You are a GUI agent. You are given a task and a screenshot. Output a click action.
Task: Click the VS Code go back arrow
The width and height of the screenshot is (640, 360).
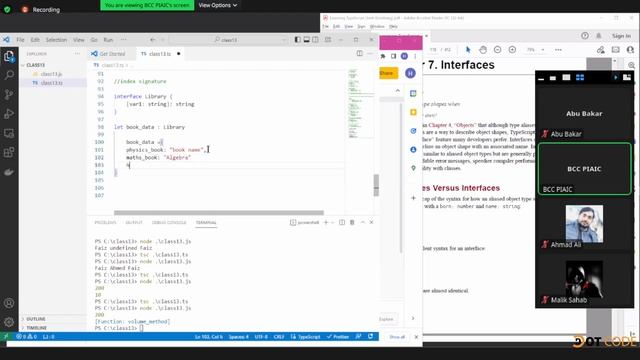point(152,40)
